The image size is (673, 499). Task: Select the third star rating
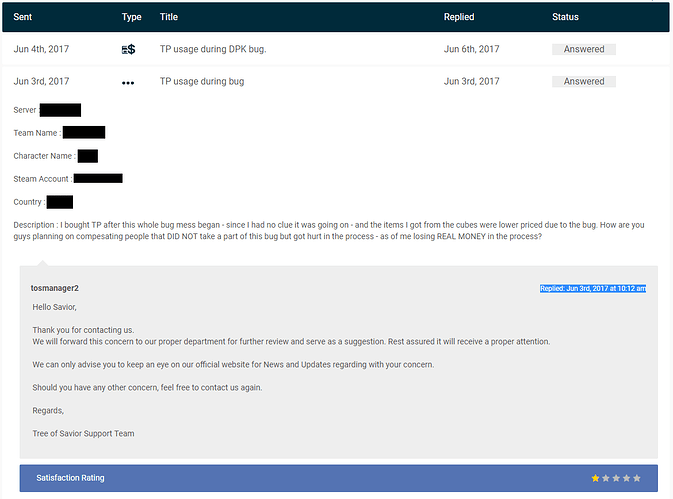[618, 478]
